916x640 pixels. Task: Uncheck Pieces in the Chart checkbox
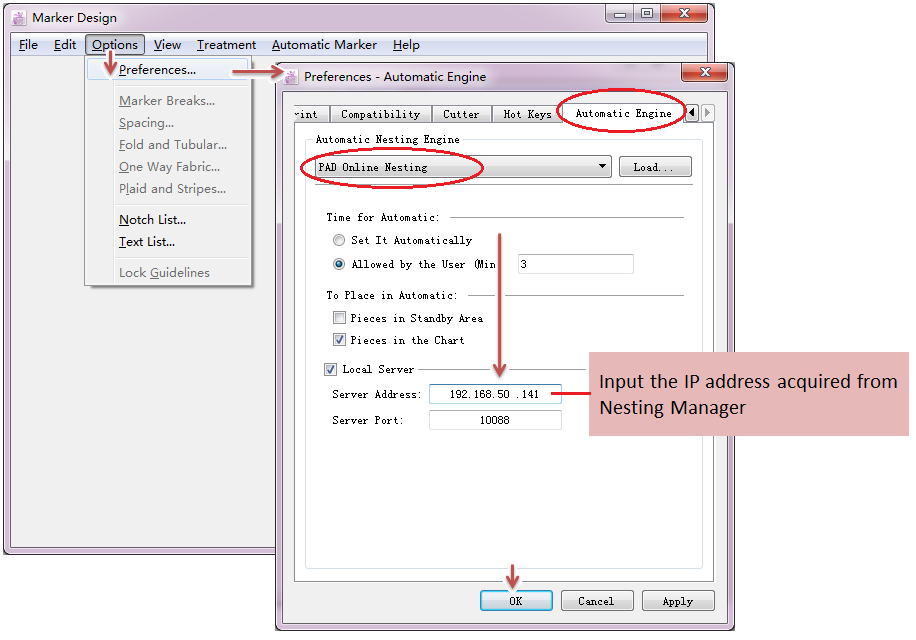click(339, 340)
